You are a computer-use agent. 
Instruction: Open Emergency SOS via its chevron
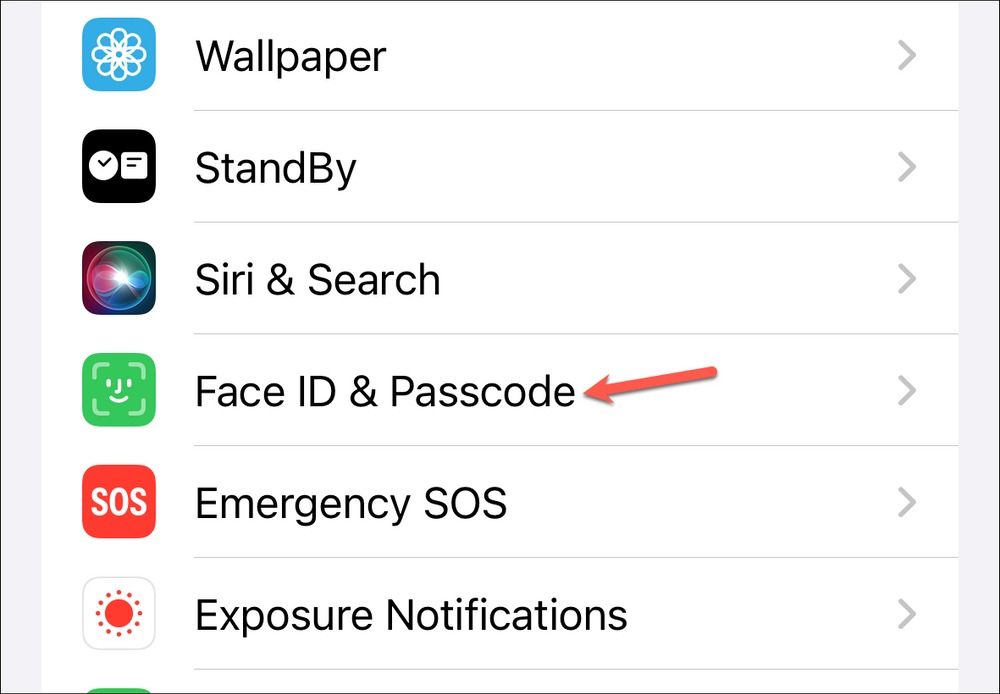907,502
